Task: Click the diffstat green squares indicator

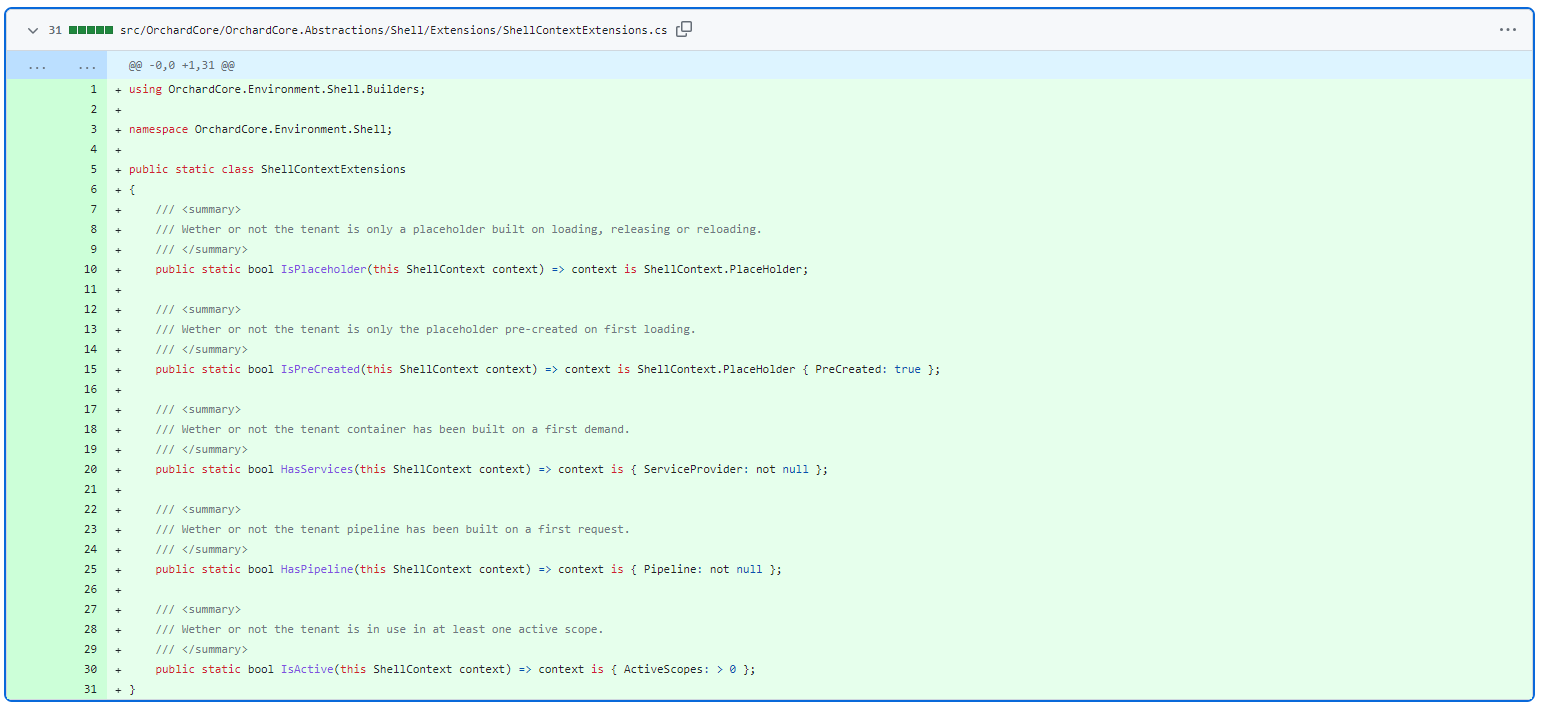Action: click(x=91, y=30)
